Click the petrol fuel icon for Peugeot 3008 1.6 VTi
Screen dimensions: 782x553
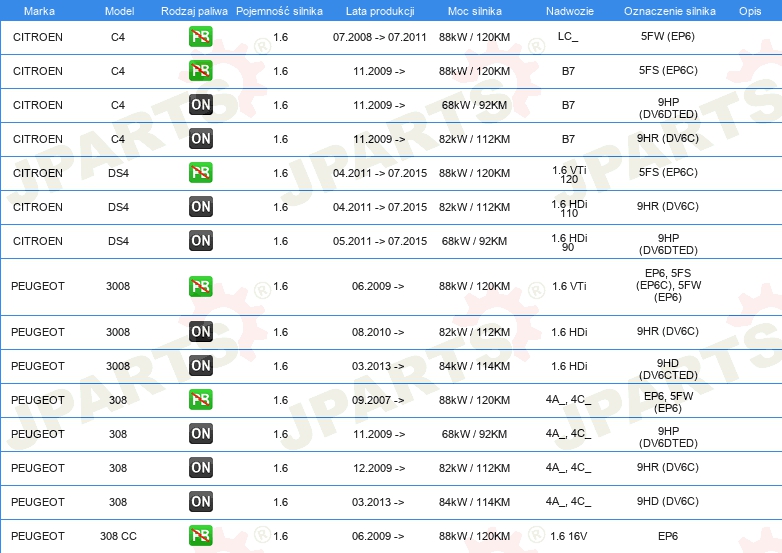pyautogui.click(x=200, y=286)
